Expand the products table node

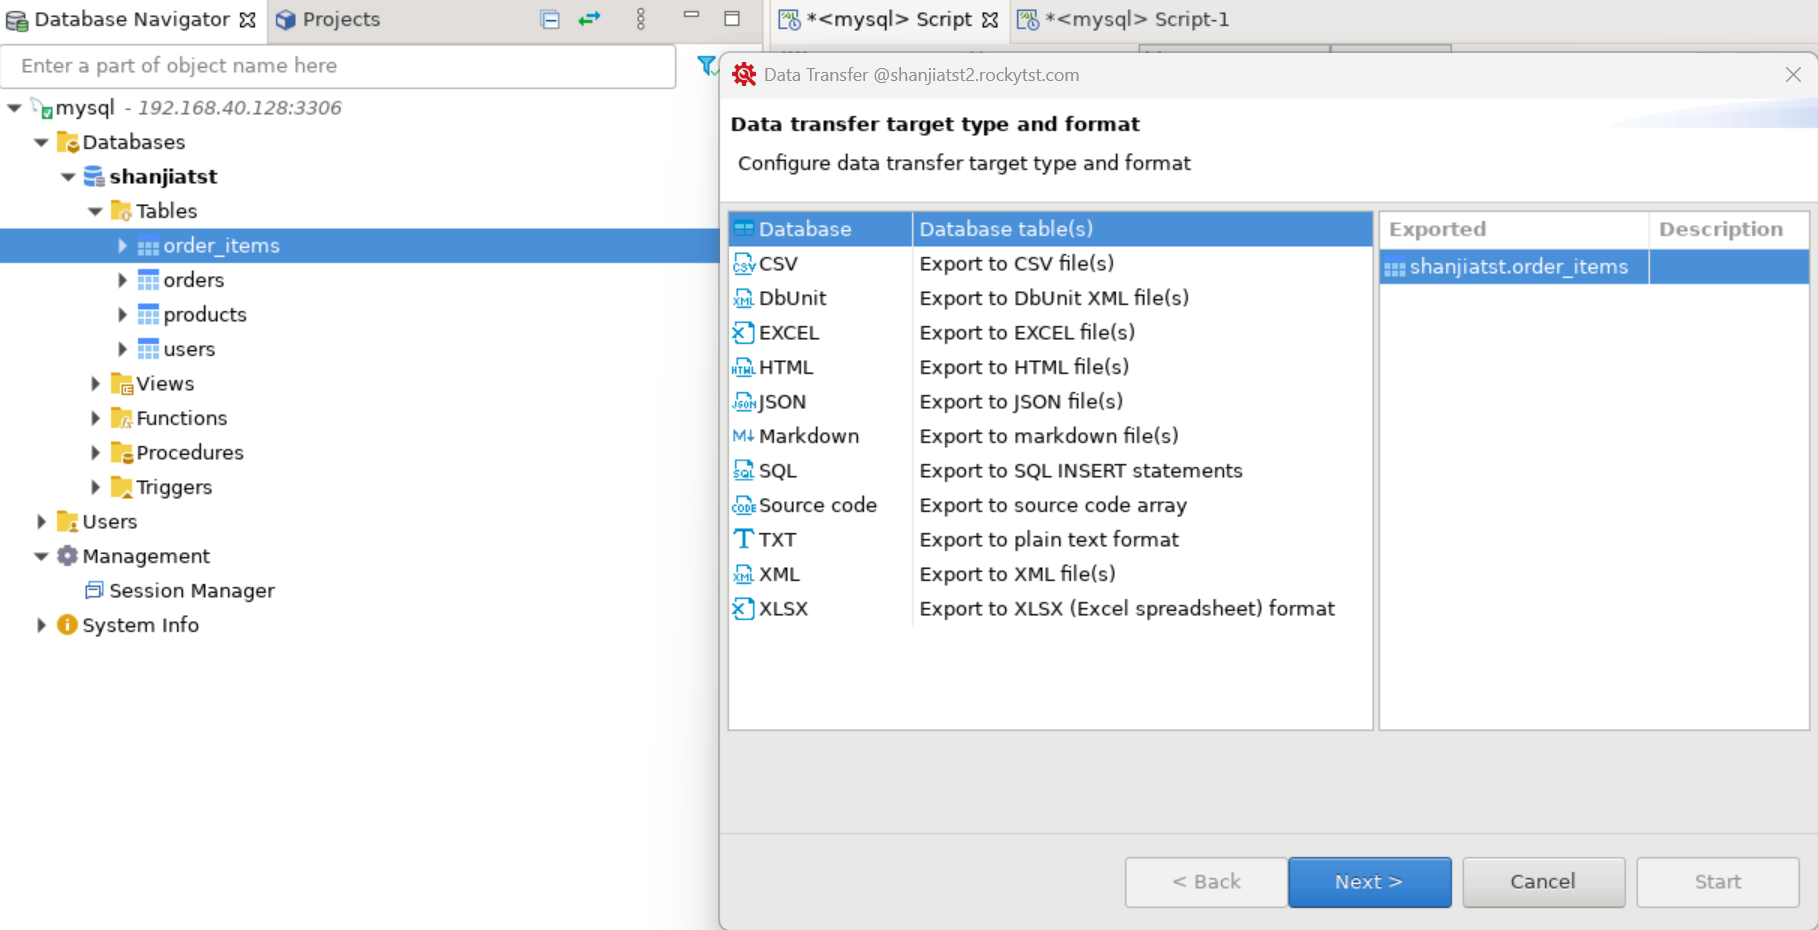coord(122,315)
